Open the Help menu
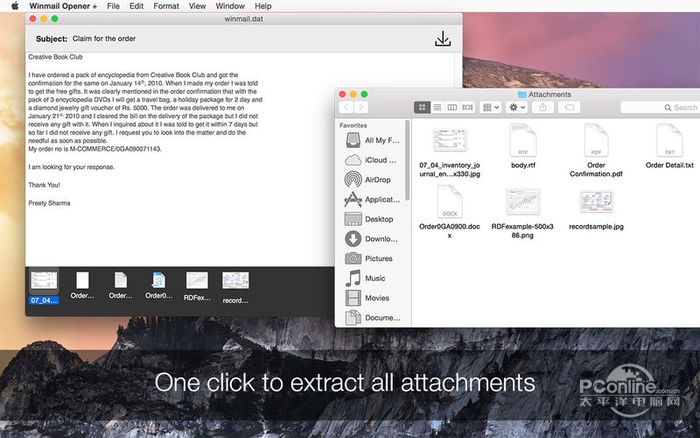The height and width of the screenshot is (438, 700). 263,6
